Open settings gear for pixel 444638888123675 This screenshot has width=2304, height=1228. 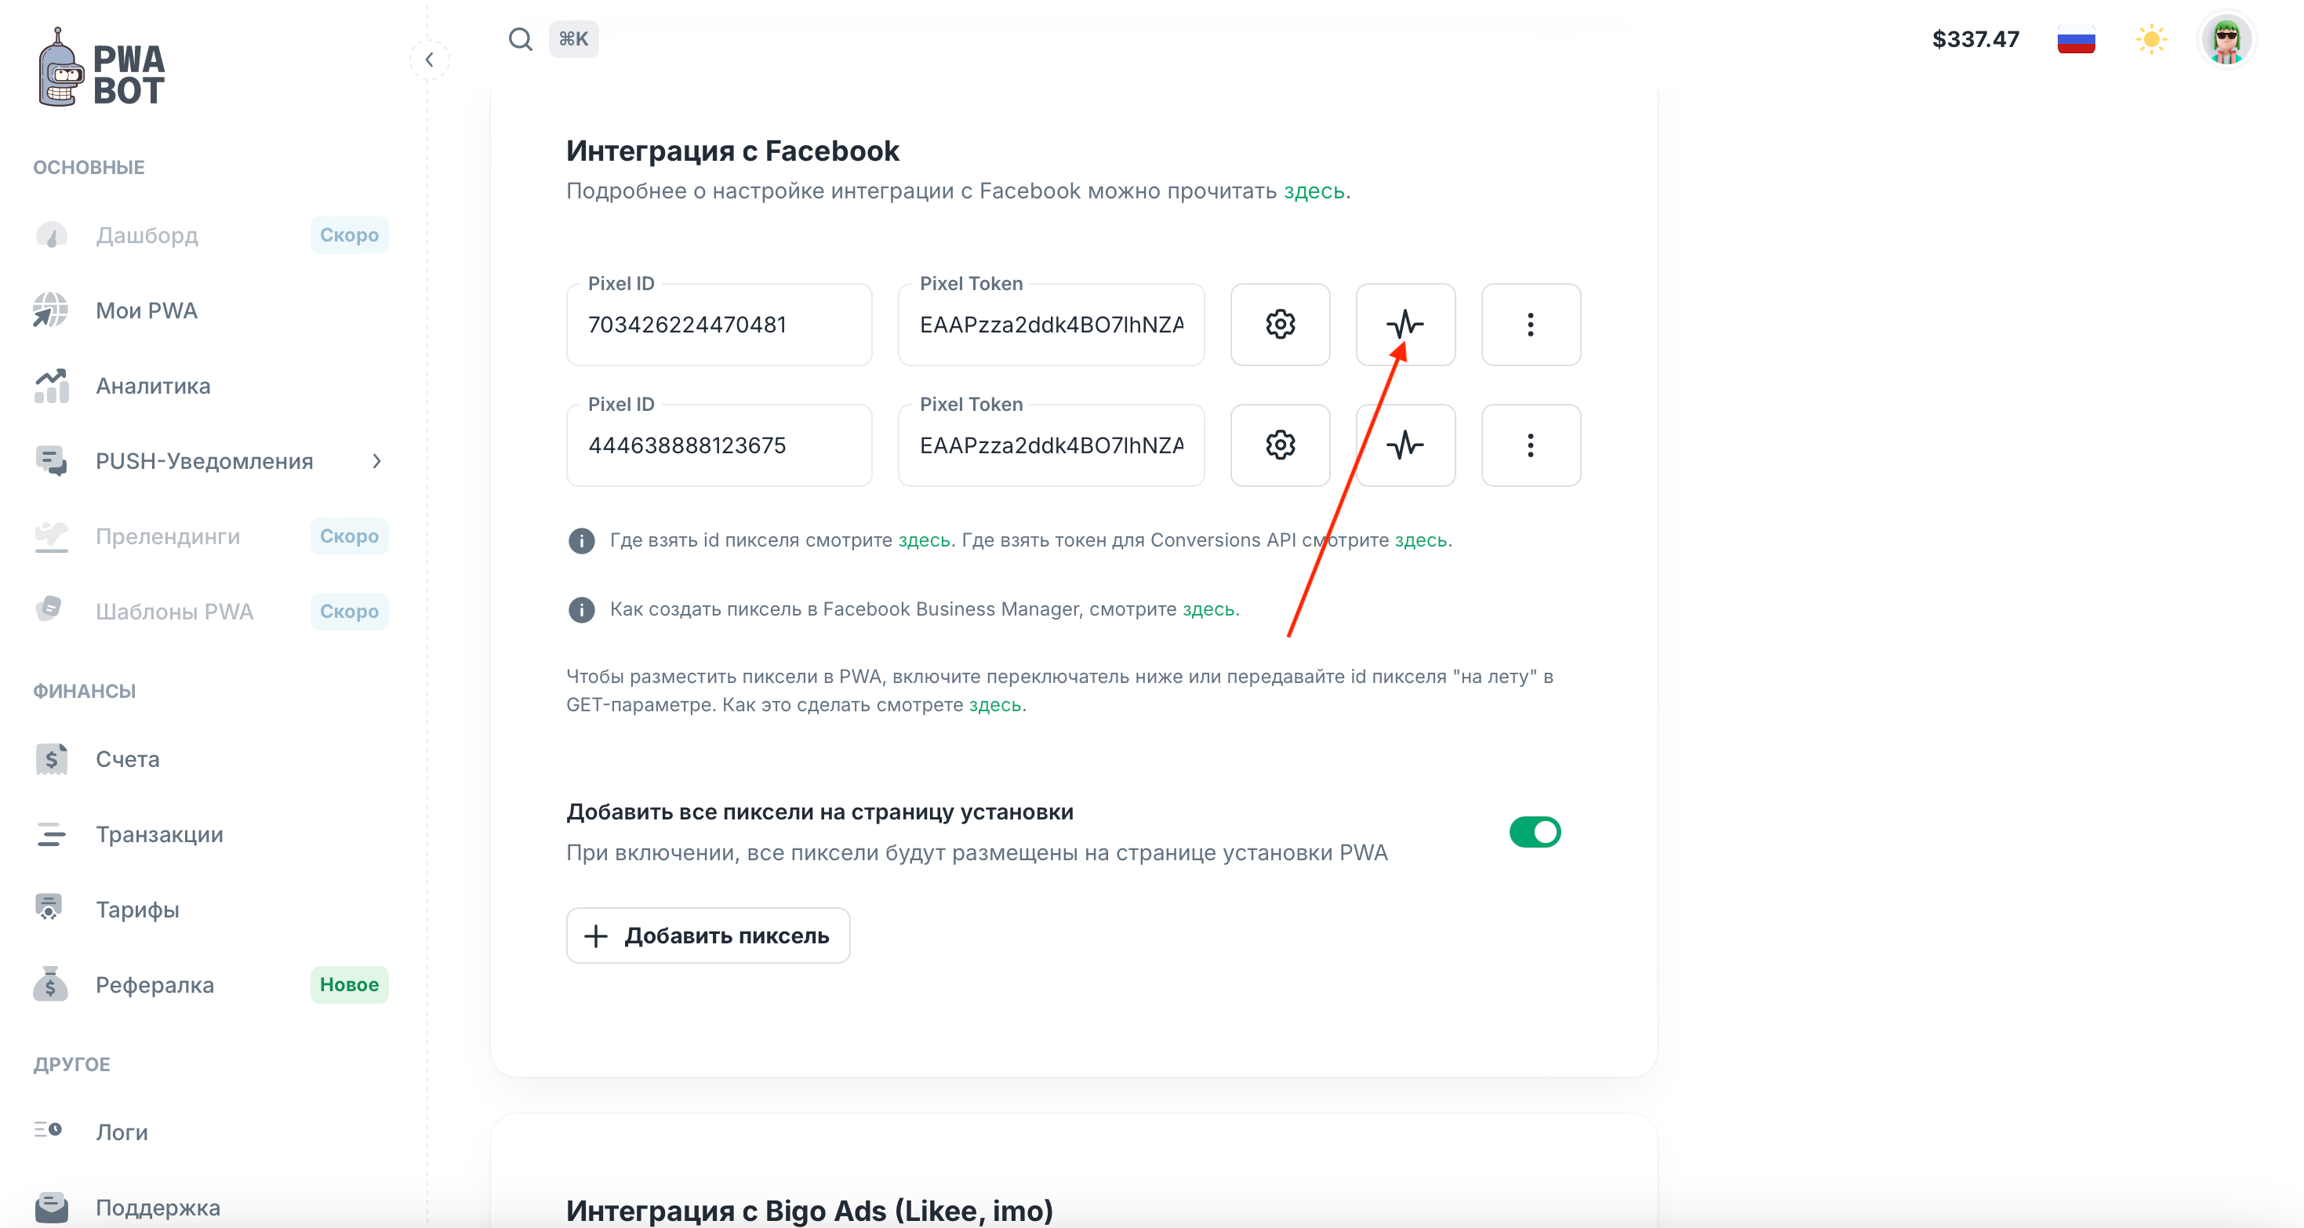point(1280,445)
